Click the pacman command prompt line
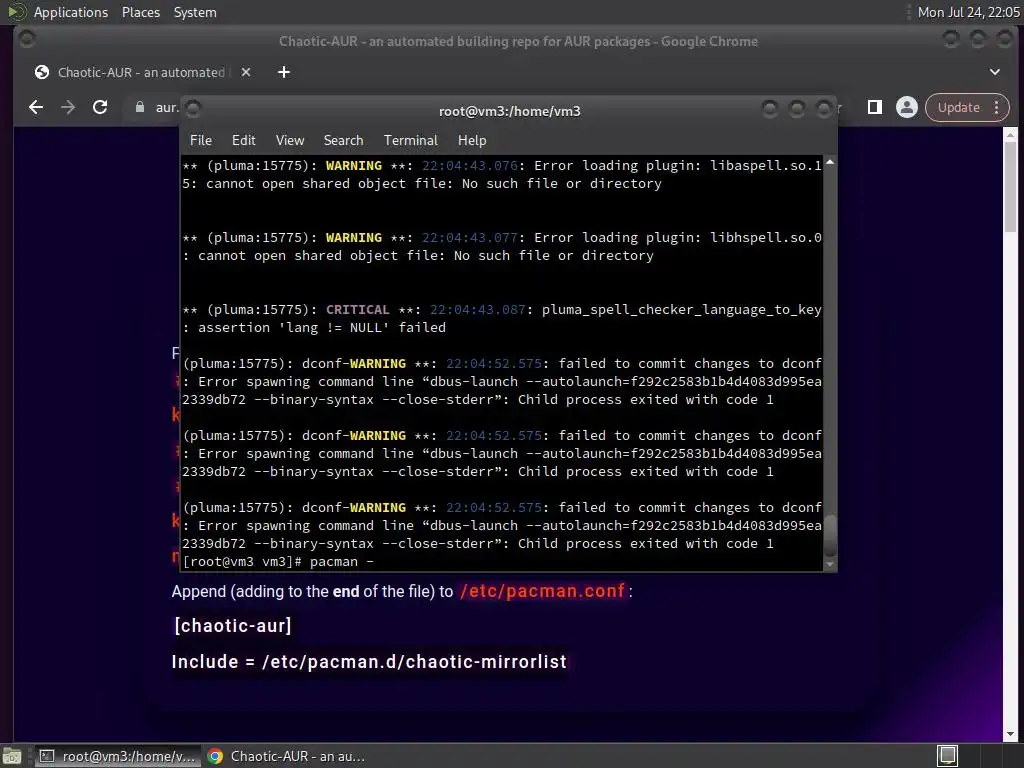This screenshot has height=768, width=1024. pos(279,562)
